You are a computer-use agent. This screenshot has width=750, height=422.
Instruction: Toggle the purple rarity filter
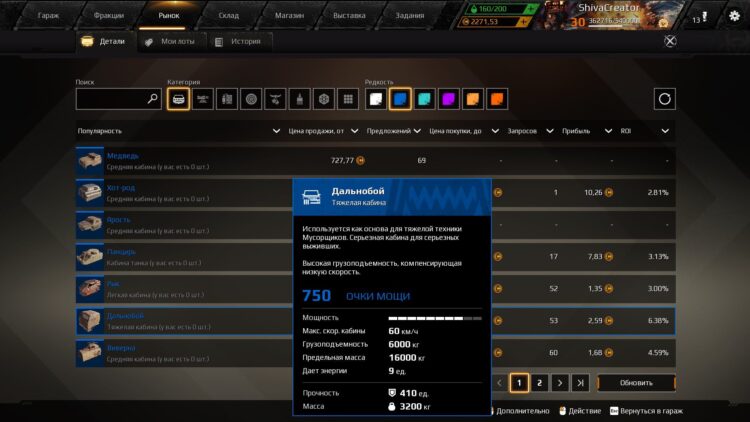tap(448, 99)
